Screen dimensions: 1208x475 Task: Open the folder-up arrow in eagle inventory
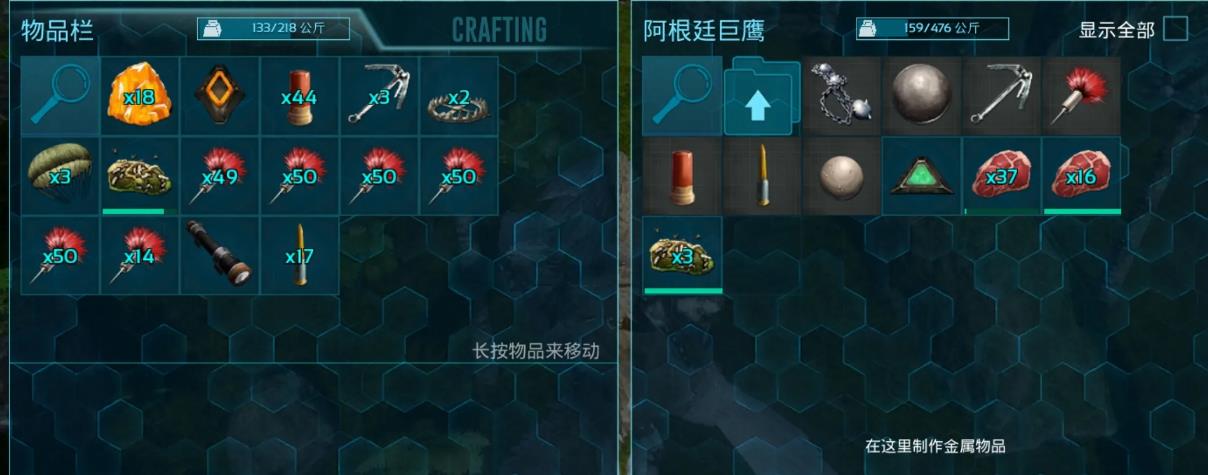click(762, 96)
